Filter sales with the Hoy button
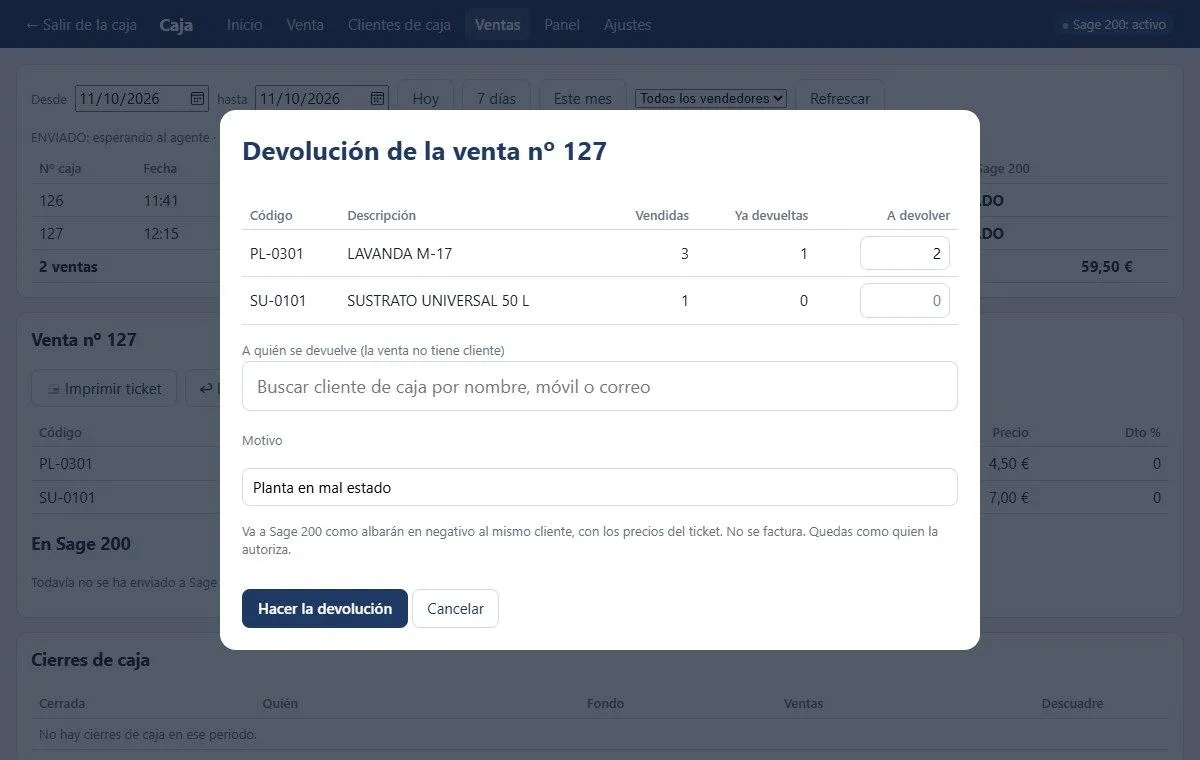Viewport: 1200px width, 760px height. click(426, 98)
